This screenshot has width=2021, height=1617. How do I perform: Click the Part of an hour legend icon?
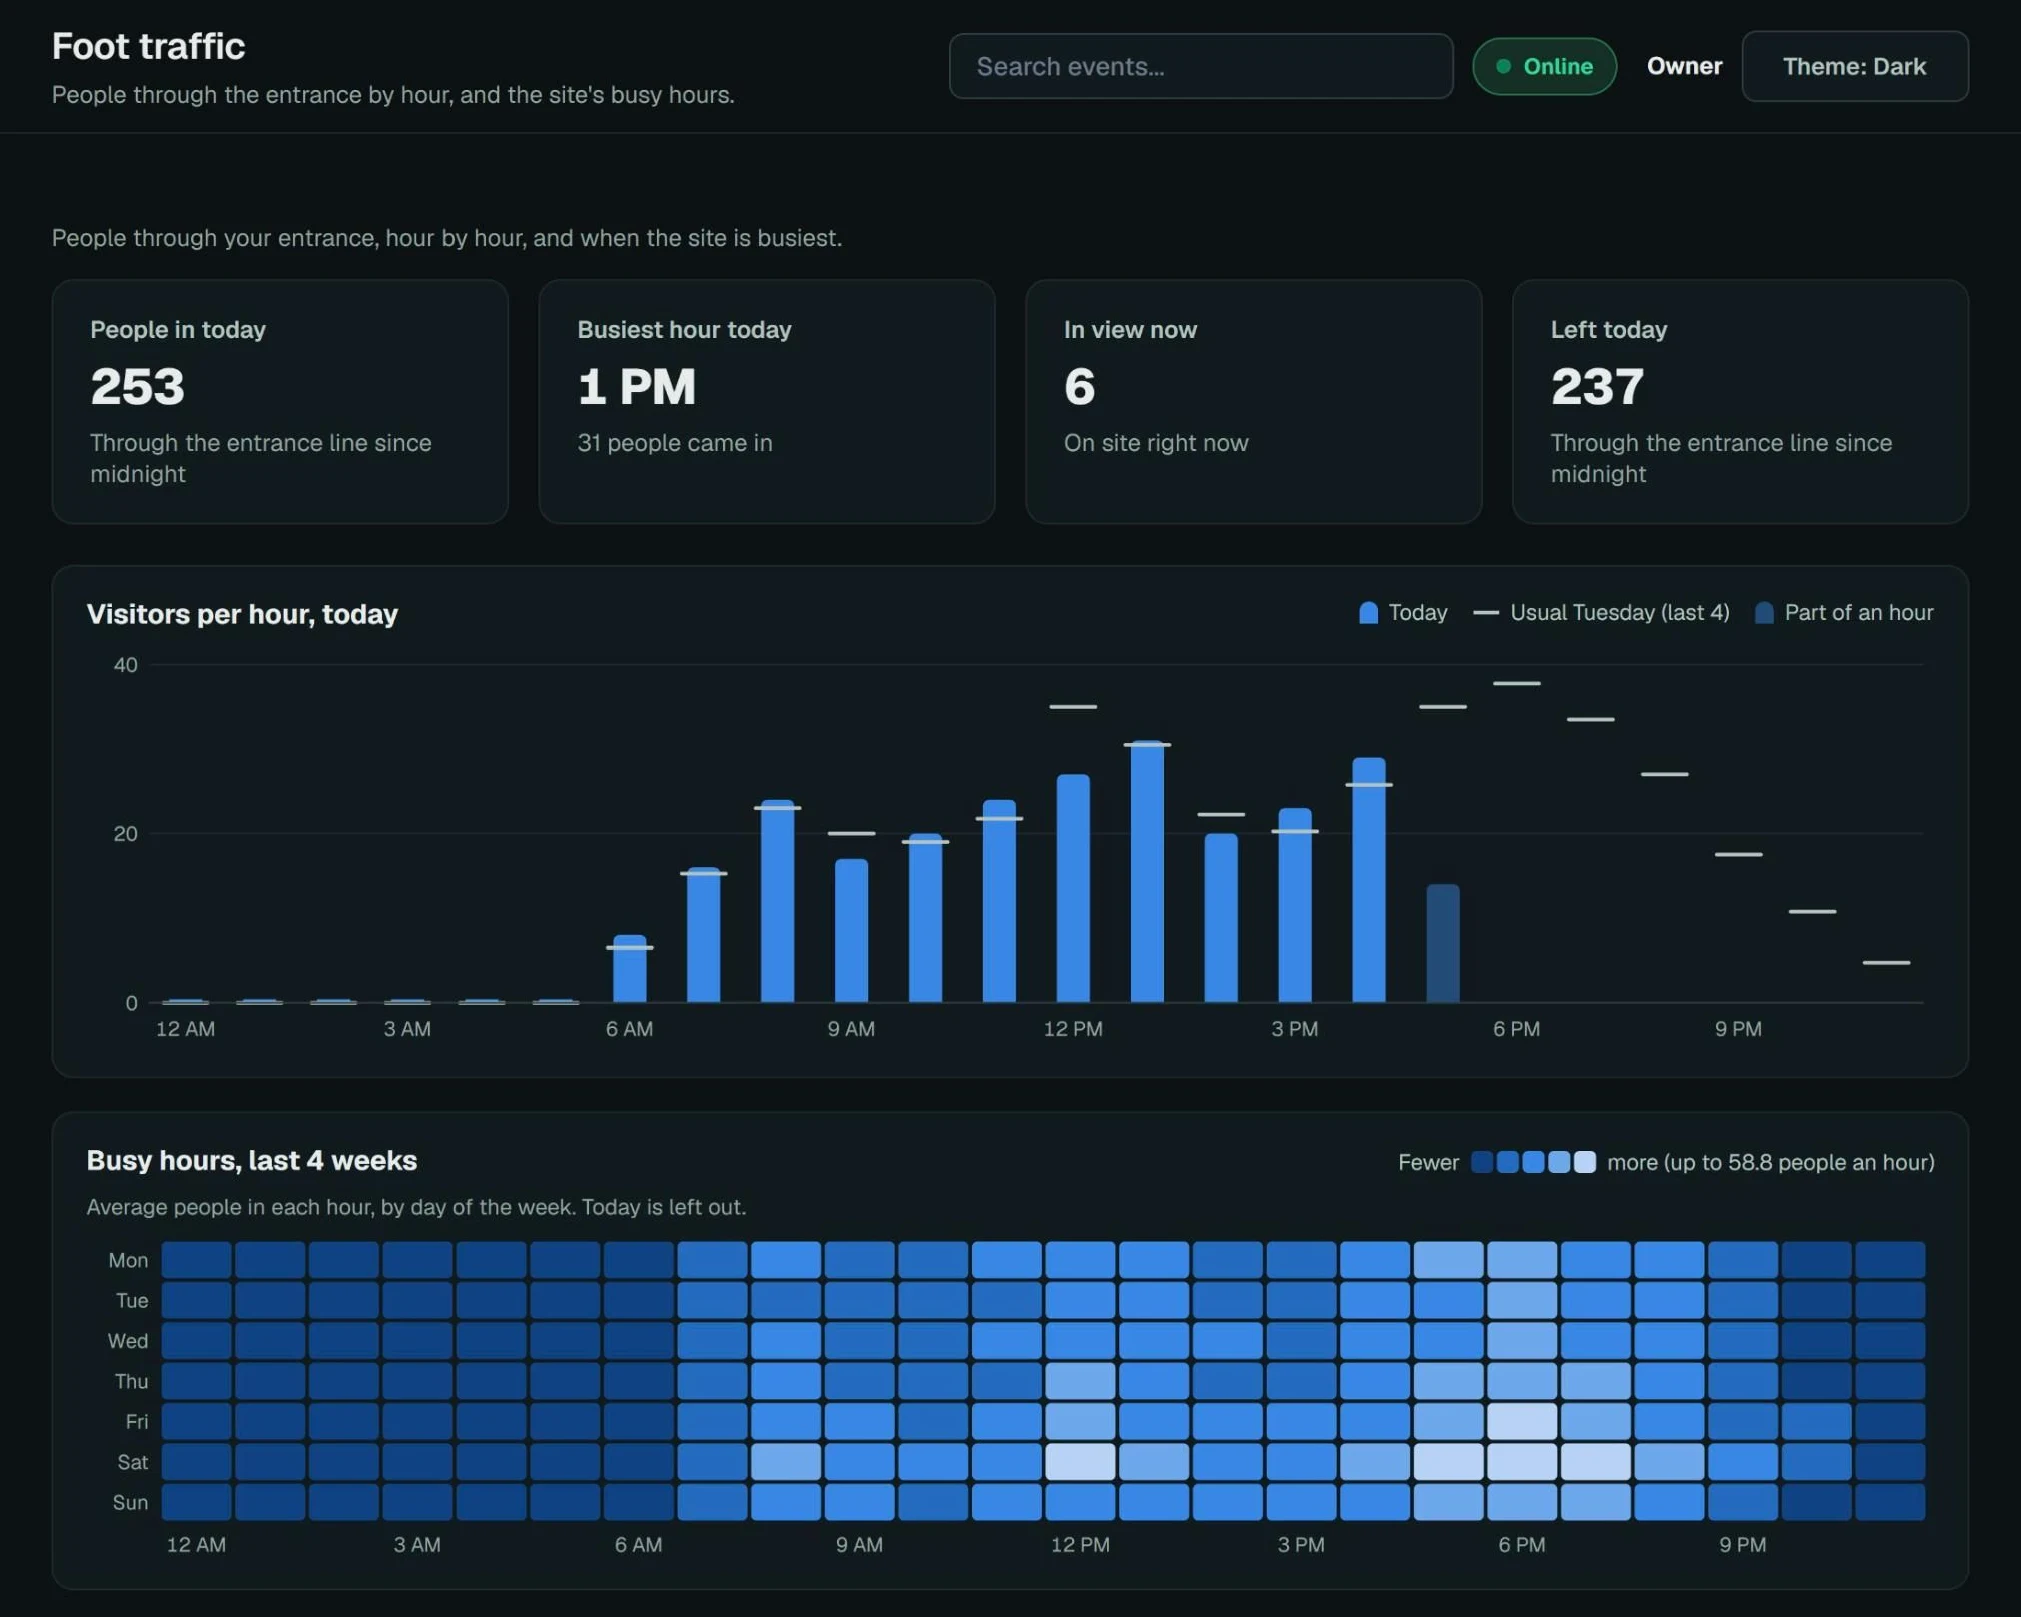[1764, 613]
